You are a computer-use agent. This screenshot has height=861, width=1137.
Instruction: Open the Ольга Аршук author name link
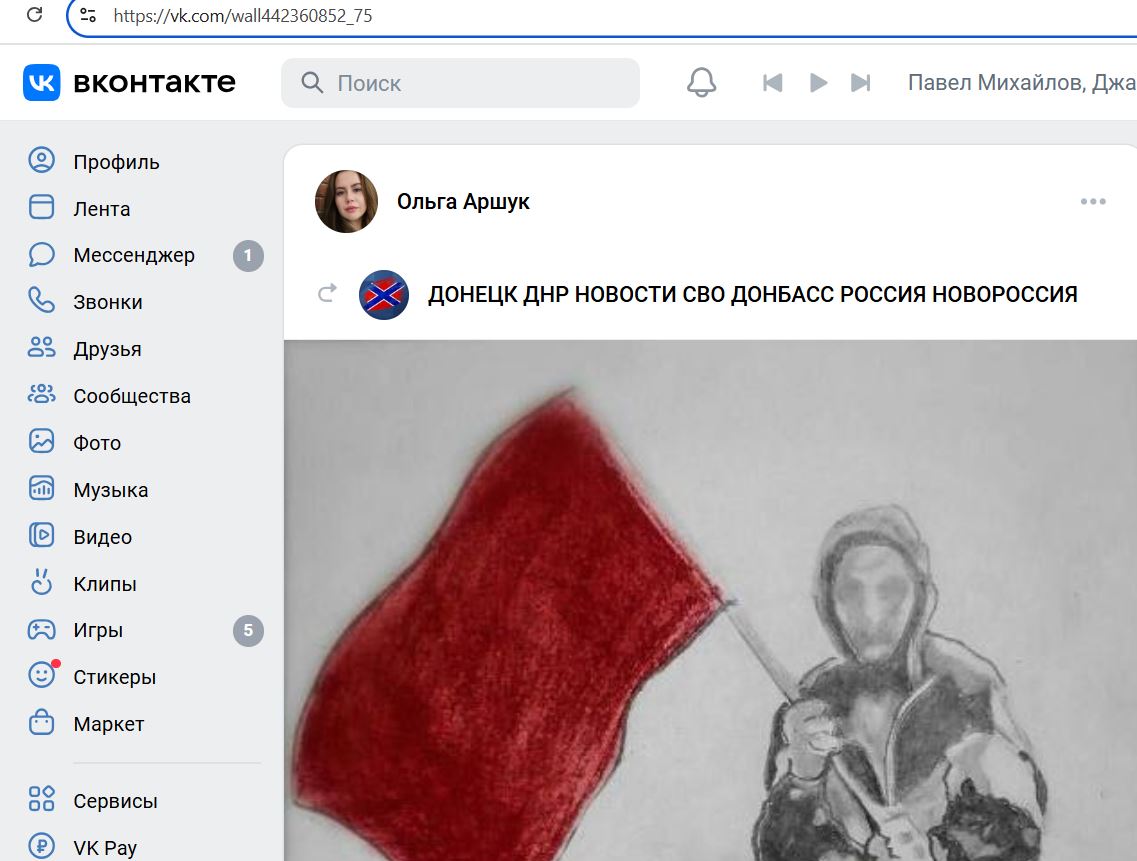click(463, 202)
